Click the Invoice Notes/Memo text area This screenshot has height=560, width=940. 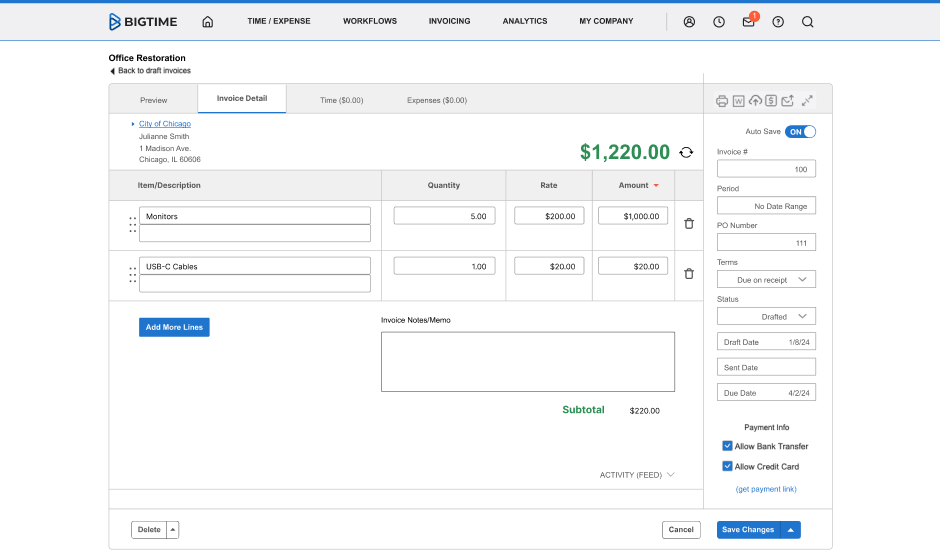click(528, 362)
